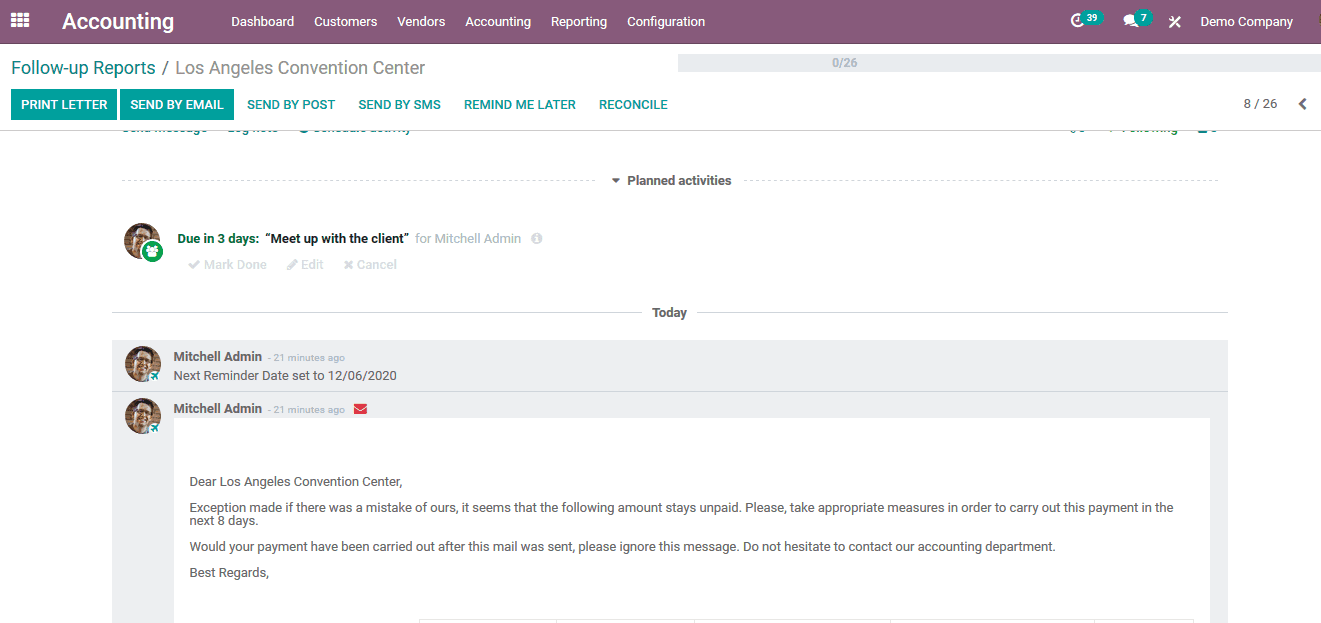Screen dimensions: 1321x623
Task: Click Mitchell Admin avatar on planned activity
Action: click(x=142, y=241)
